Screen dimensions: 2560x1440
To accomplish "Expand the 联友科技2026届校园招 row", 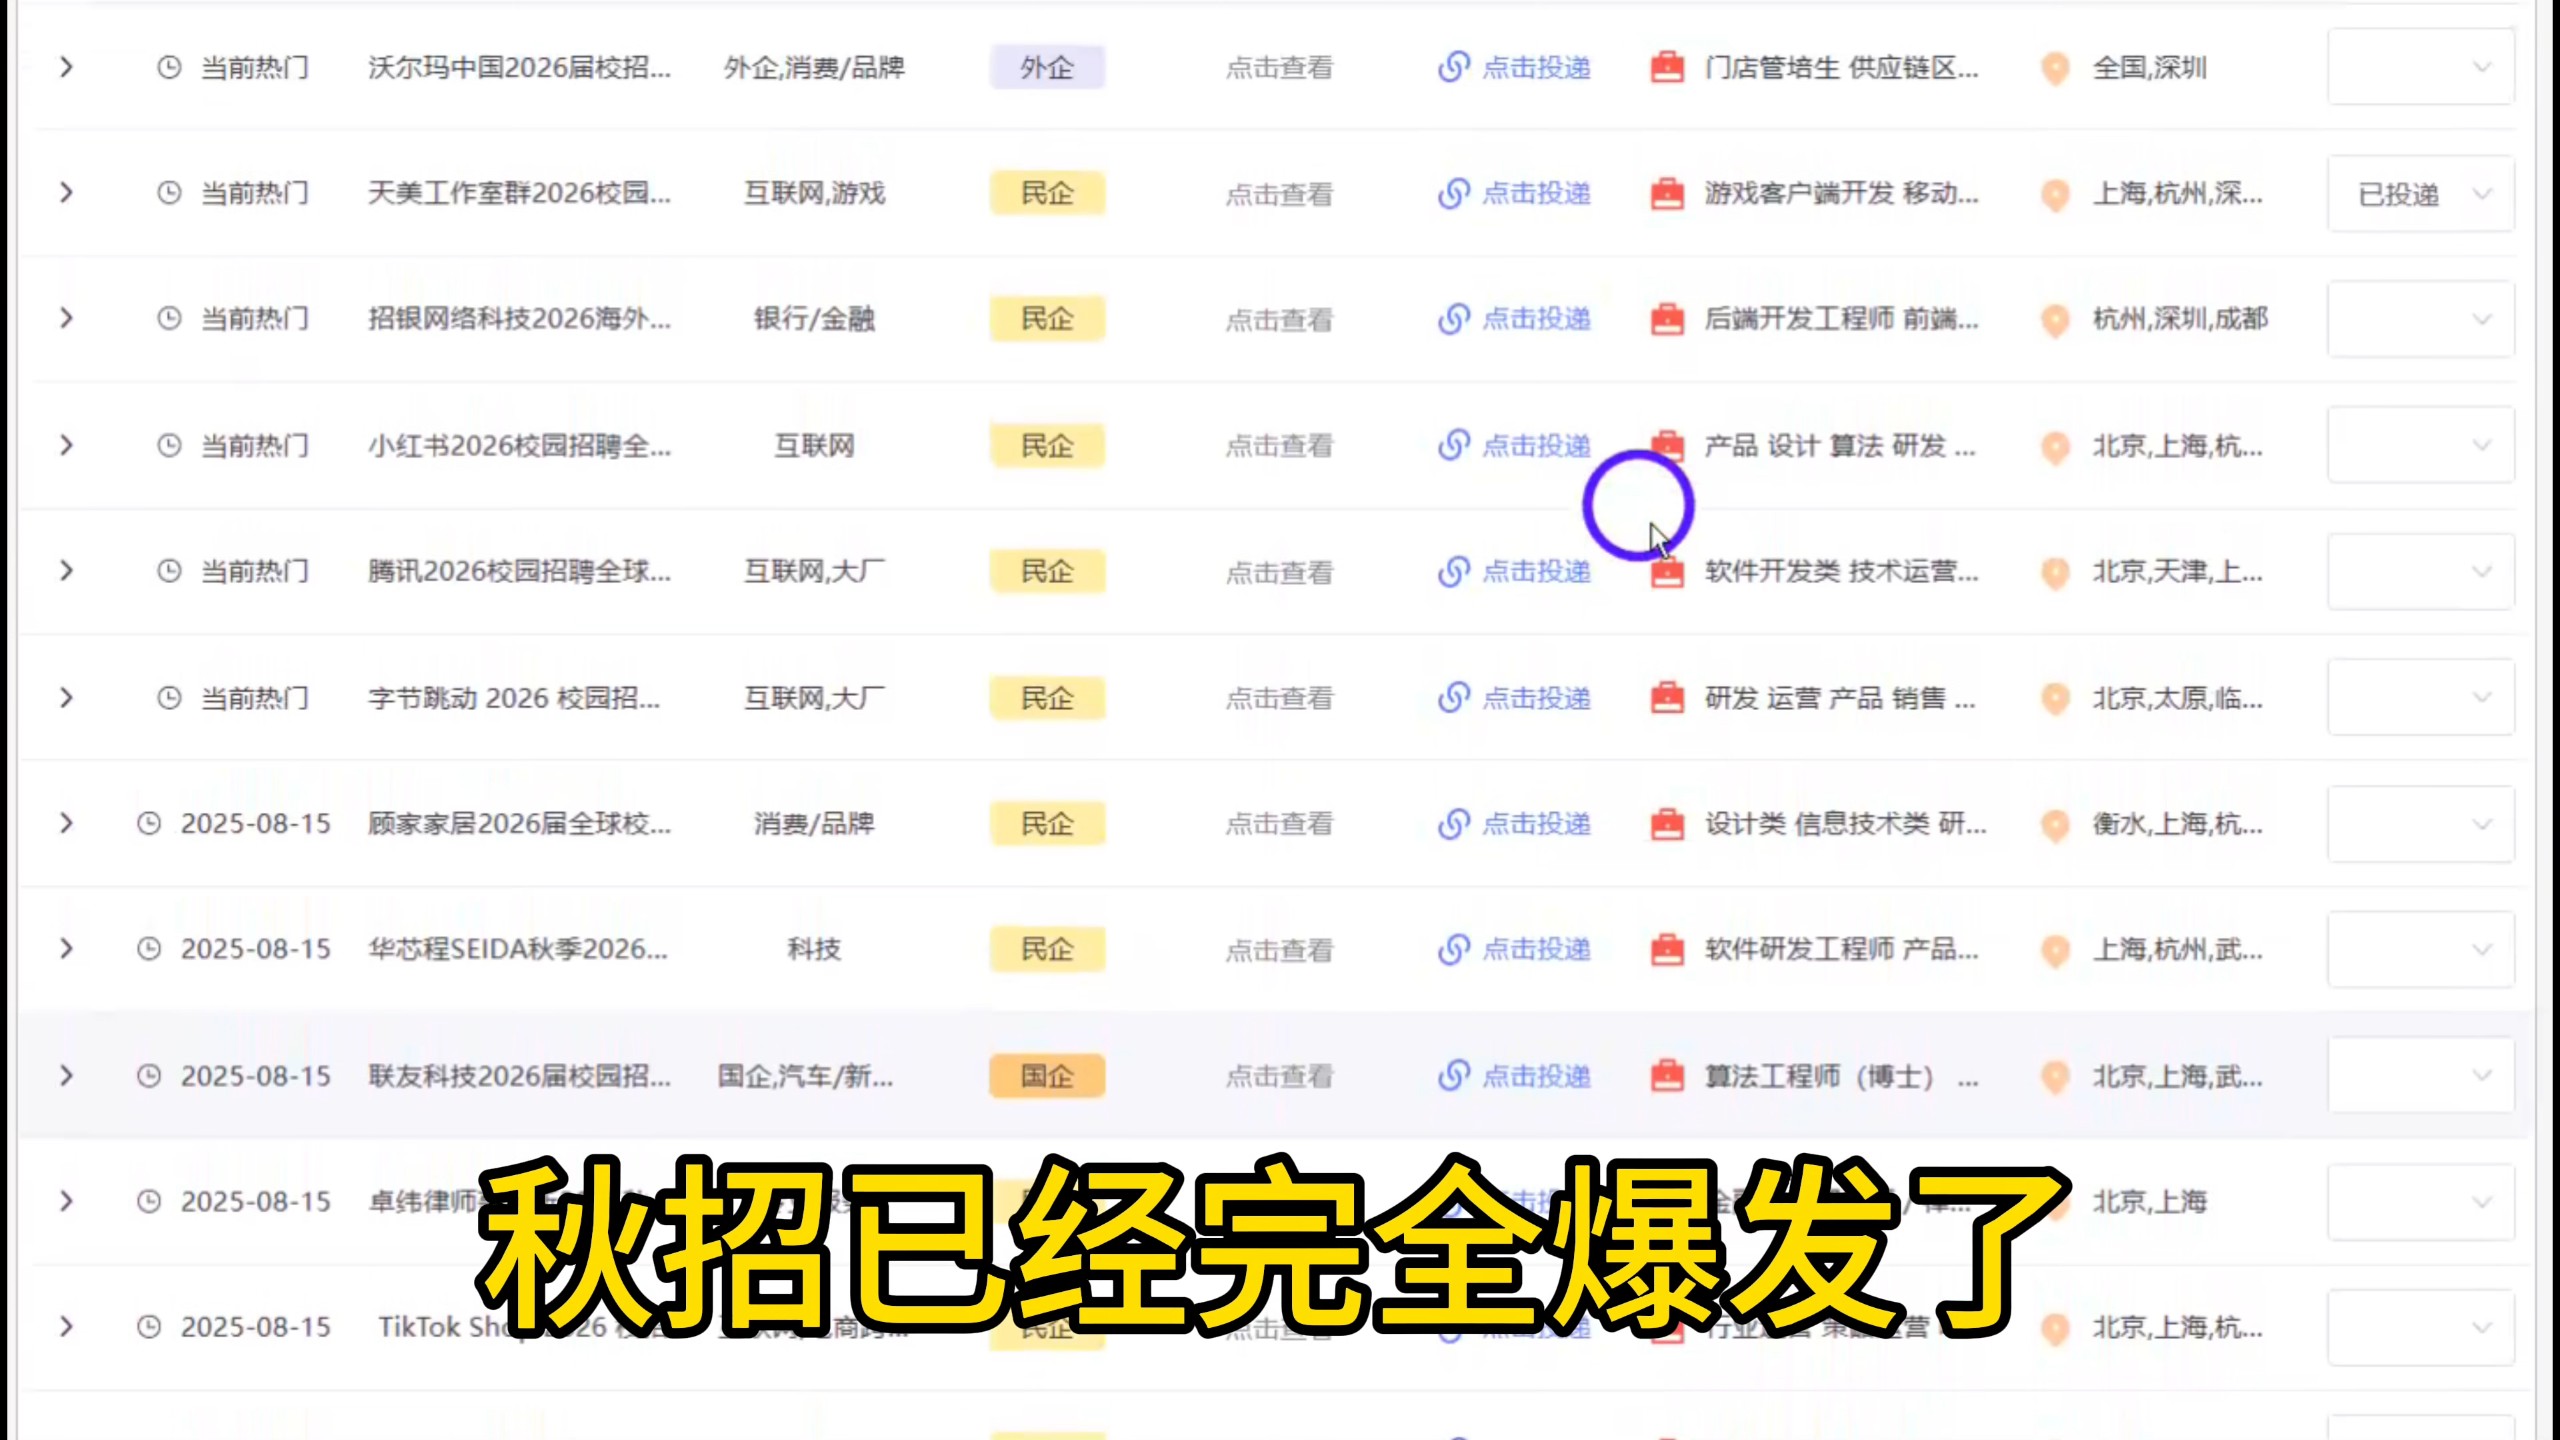I will click(66, 1076).
